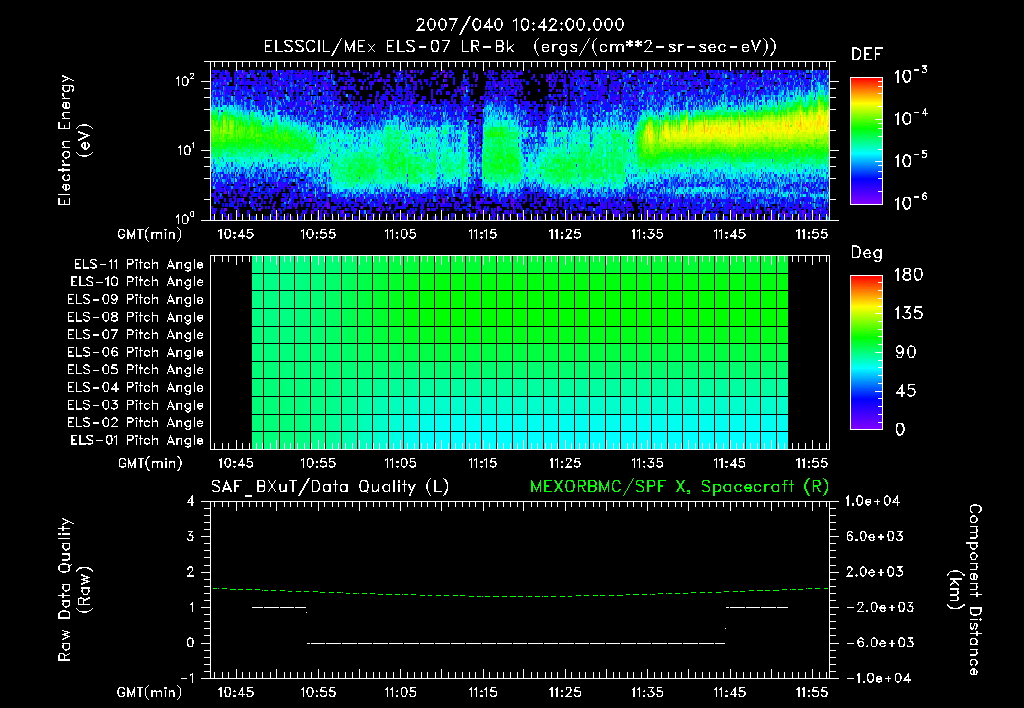Click the Deg pitch angle colorbar
The width and height of the screenshot is (1024, 708).
[866, 352]
